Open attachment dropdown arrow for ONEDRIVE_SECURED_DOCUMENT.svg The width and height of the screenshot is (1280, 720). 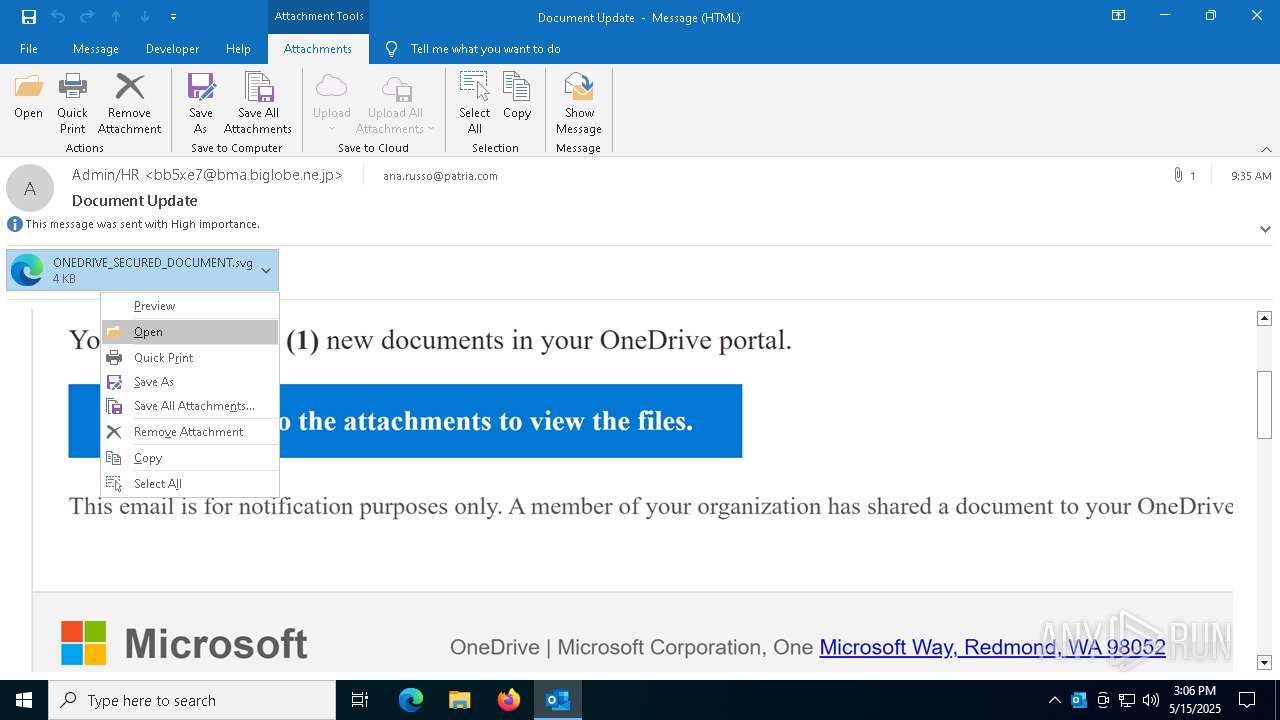(x=266, y=271)
